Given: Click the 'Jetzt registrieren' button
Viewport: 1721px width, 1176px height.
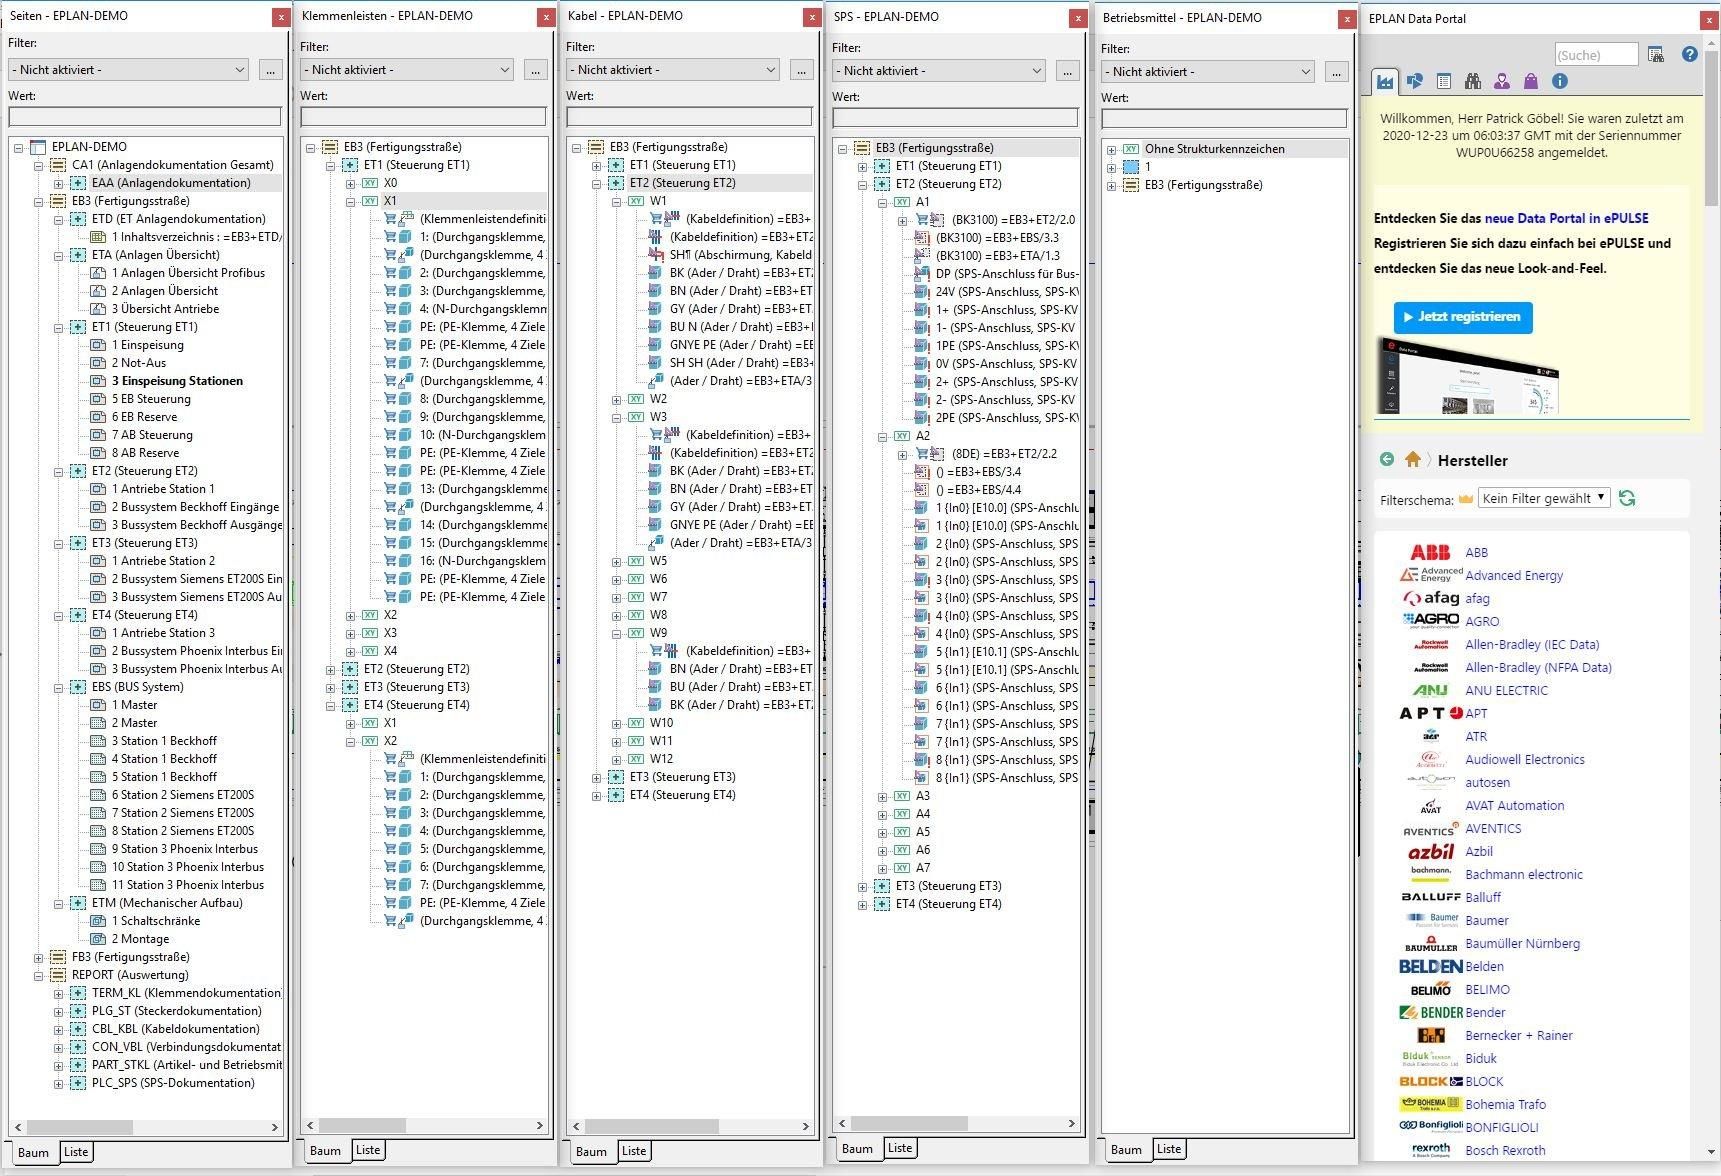Looking at the screenshot, I should pyautogui.click(x=1462, y=317).
